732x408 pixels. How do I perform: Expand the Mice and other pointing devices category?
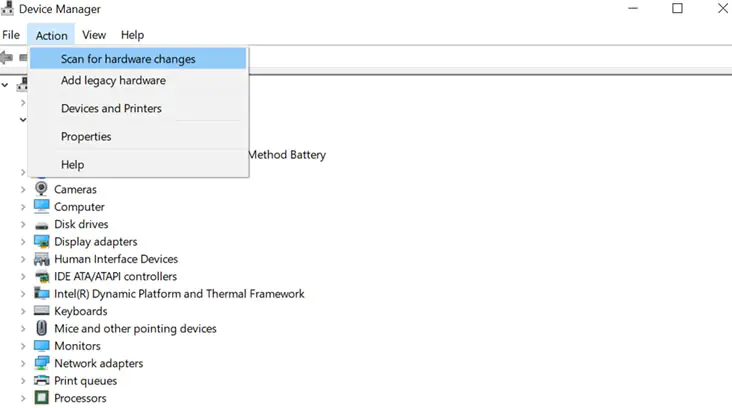(x=22, y=329)
